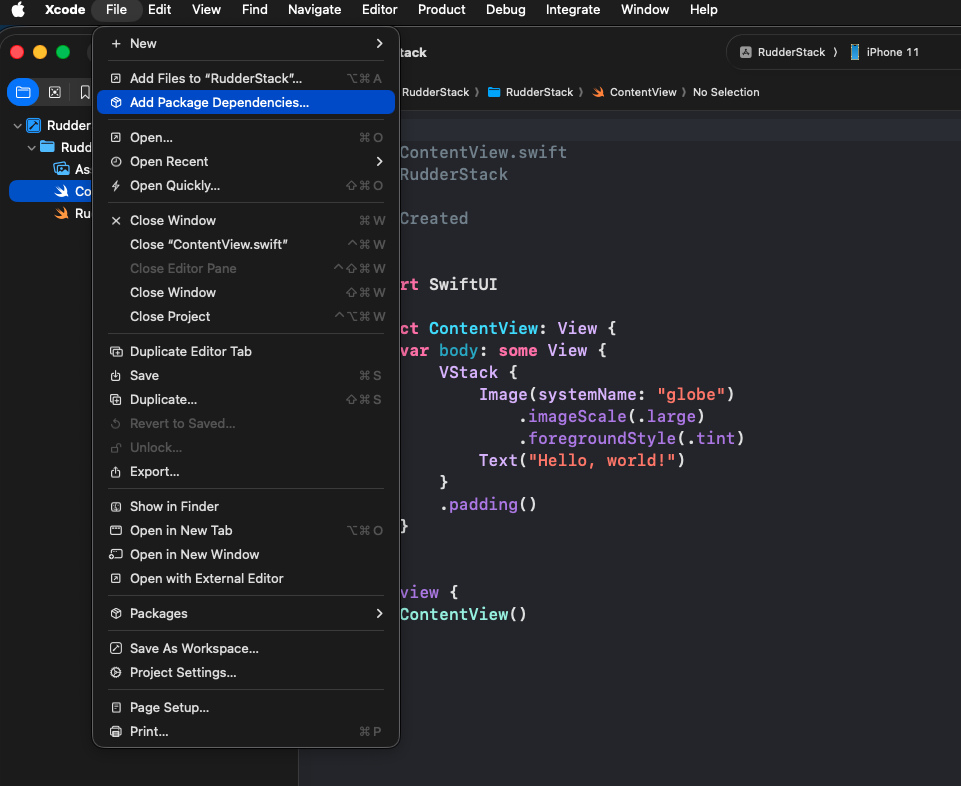Select the Assets catalog in navigator
The width and height of the screenshot is (961, 786).
72,169
